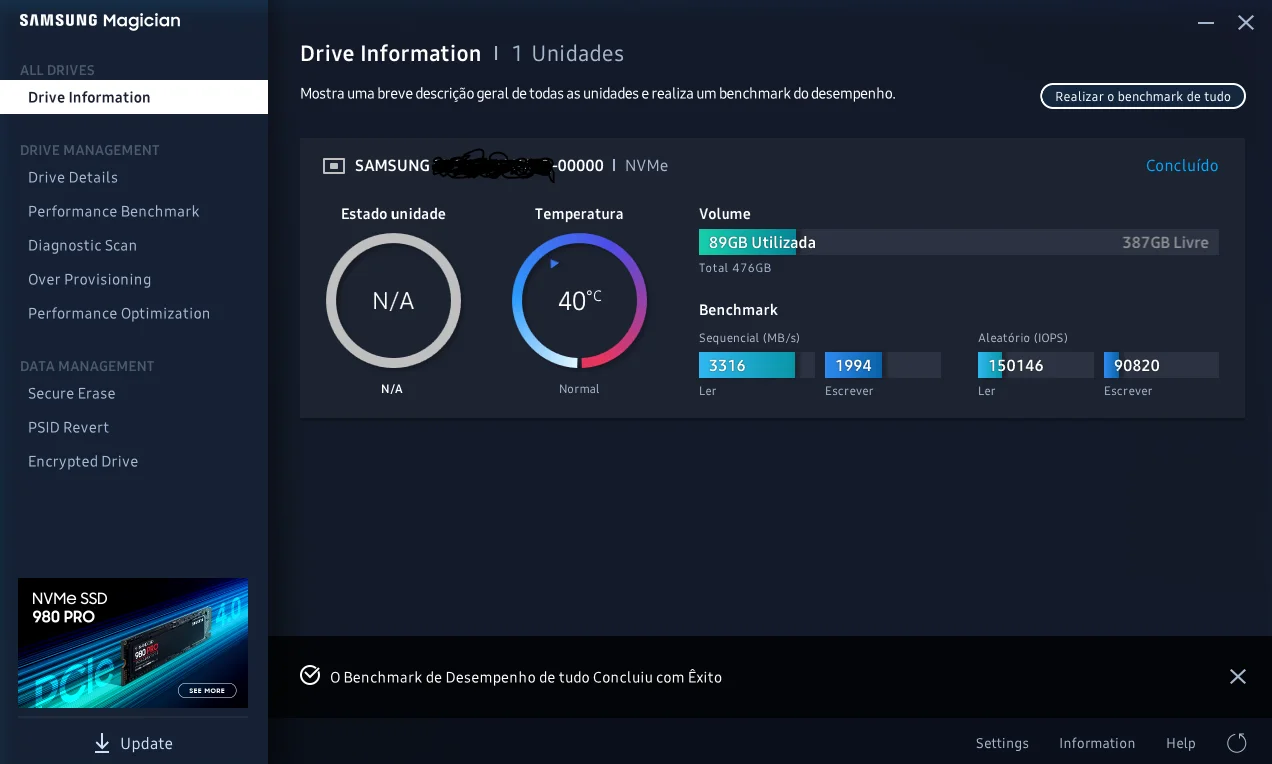The height and width of the screenshot is (764, 1272).
Task: Click the Benchmark heading in drive card
Action: (738, 310)
